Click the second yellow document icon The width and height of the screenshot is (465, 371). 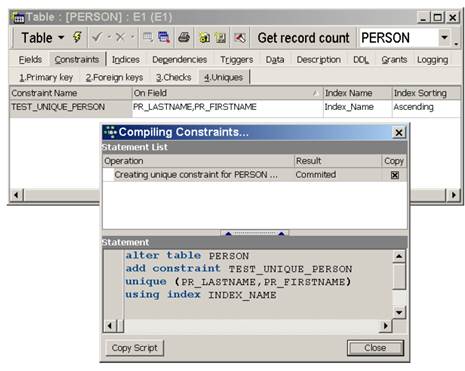click(220, 38)
